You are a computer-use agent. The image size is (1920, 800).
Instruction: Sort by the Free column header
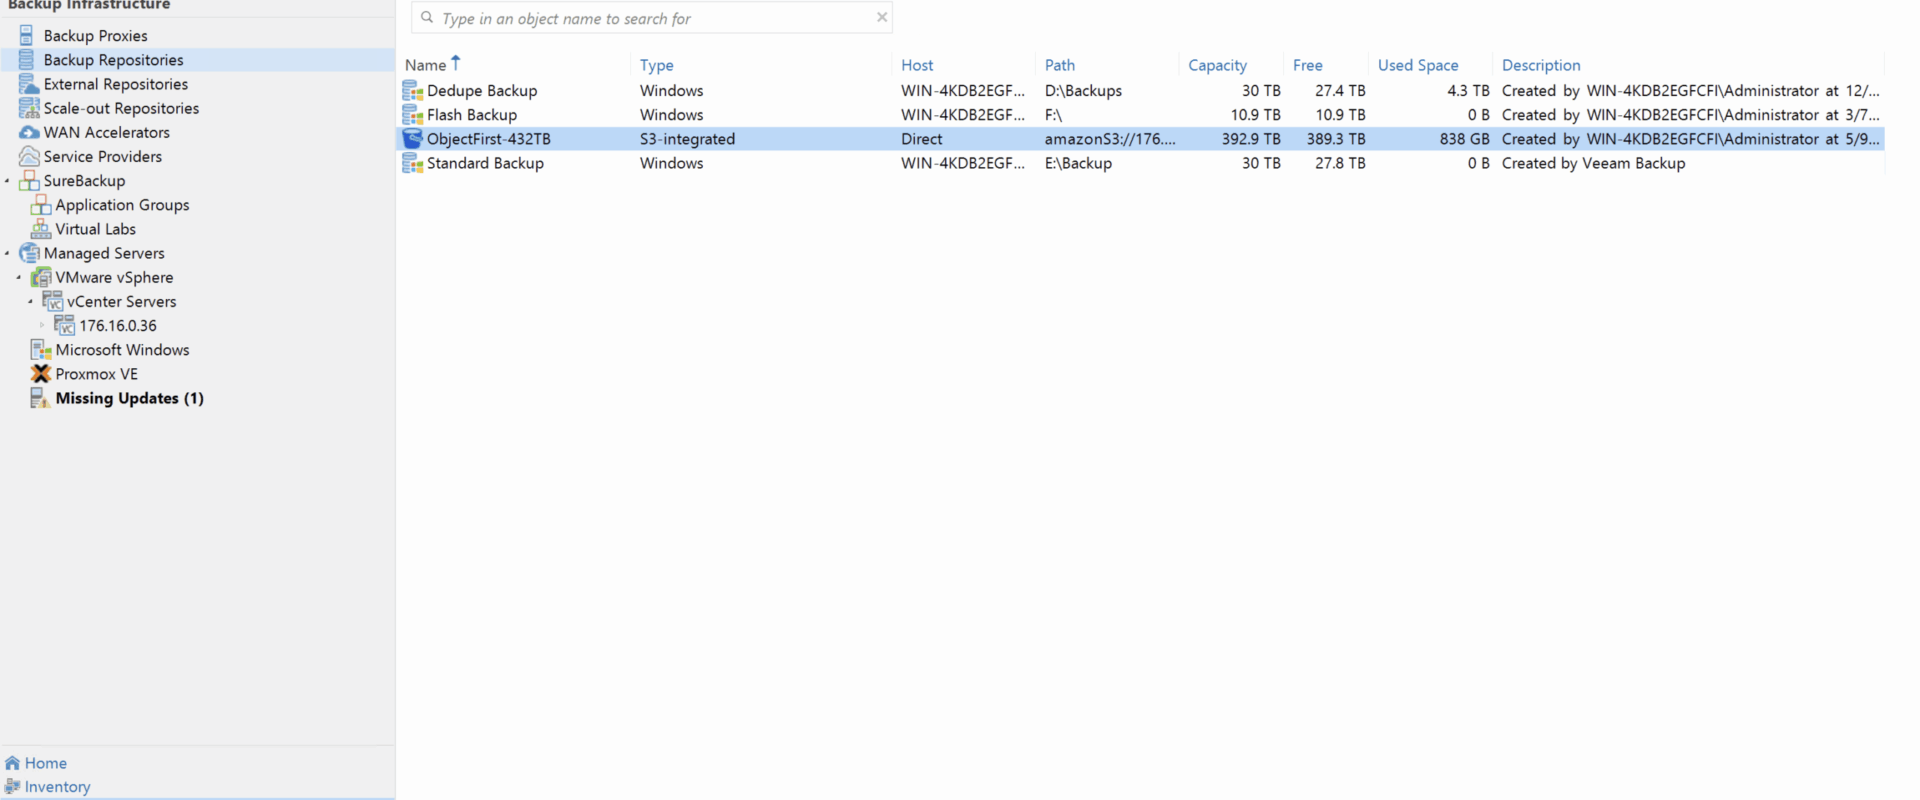pos(1308,65)
